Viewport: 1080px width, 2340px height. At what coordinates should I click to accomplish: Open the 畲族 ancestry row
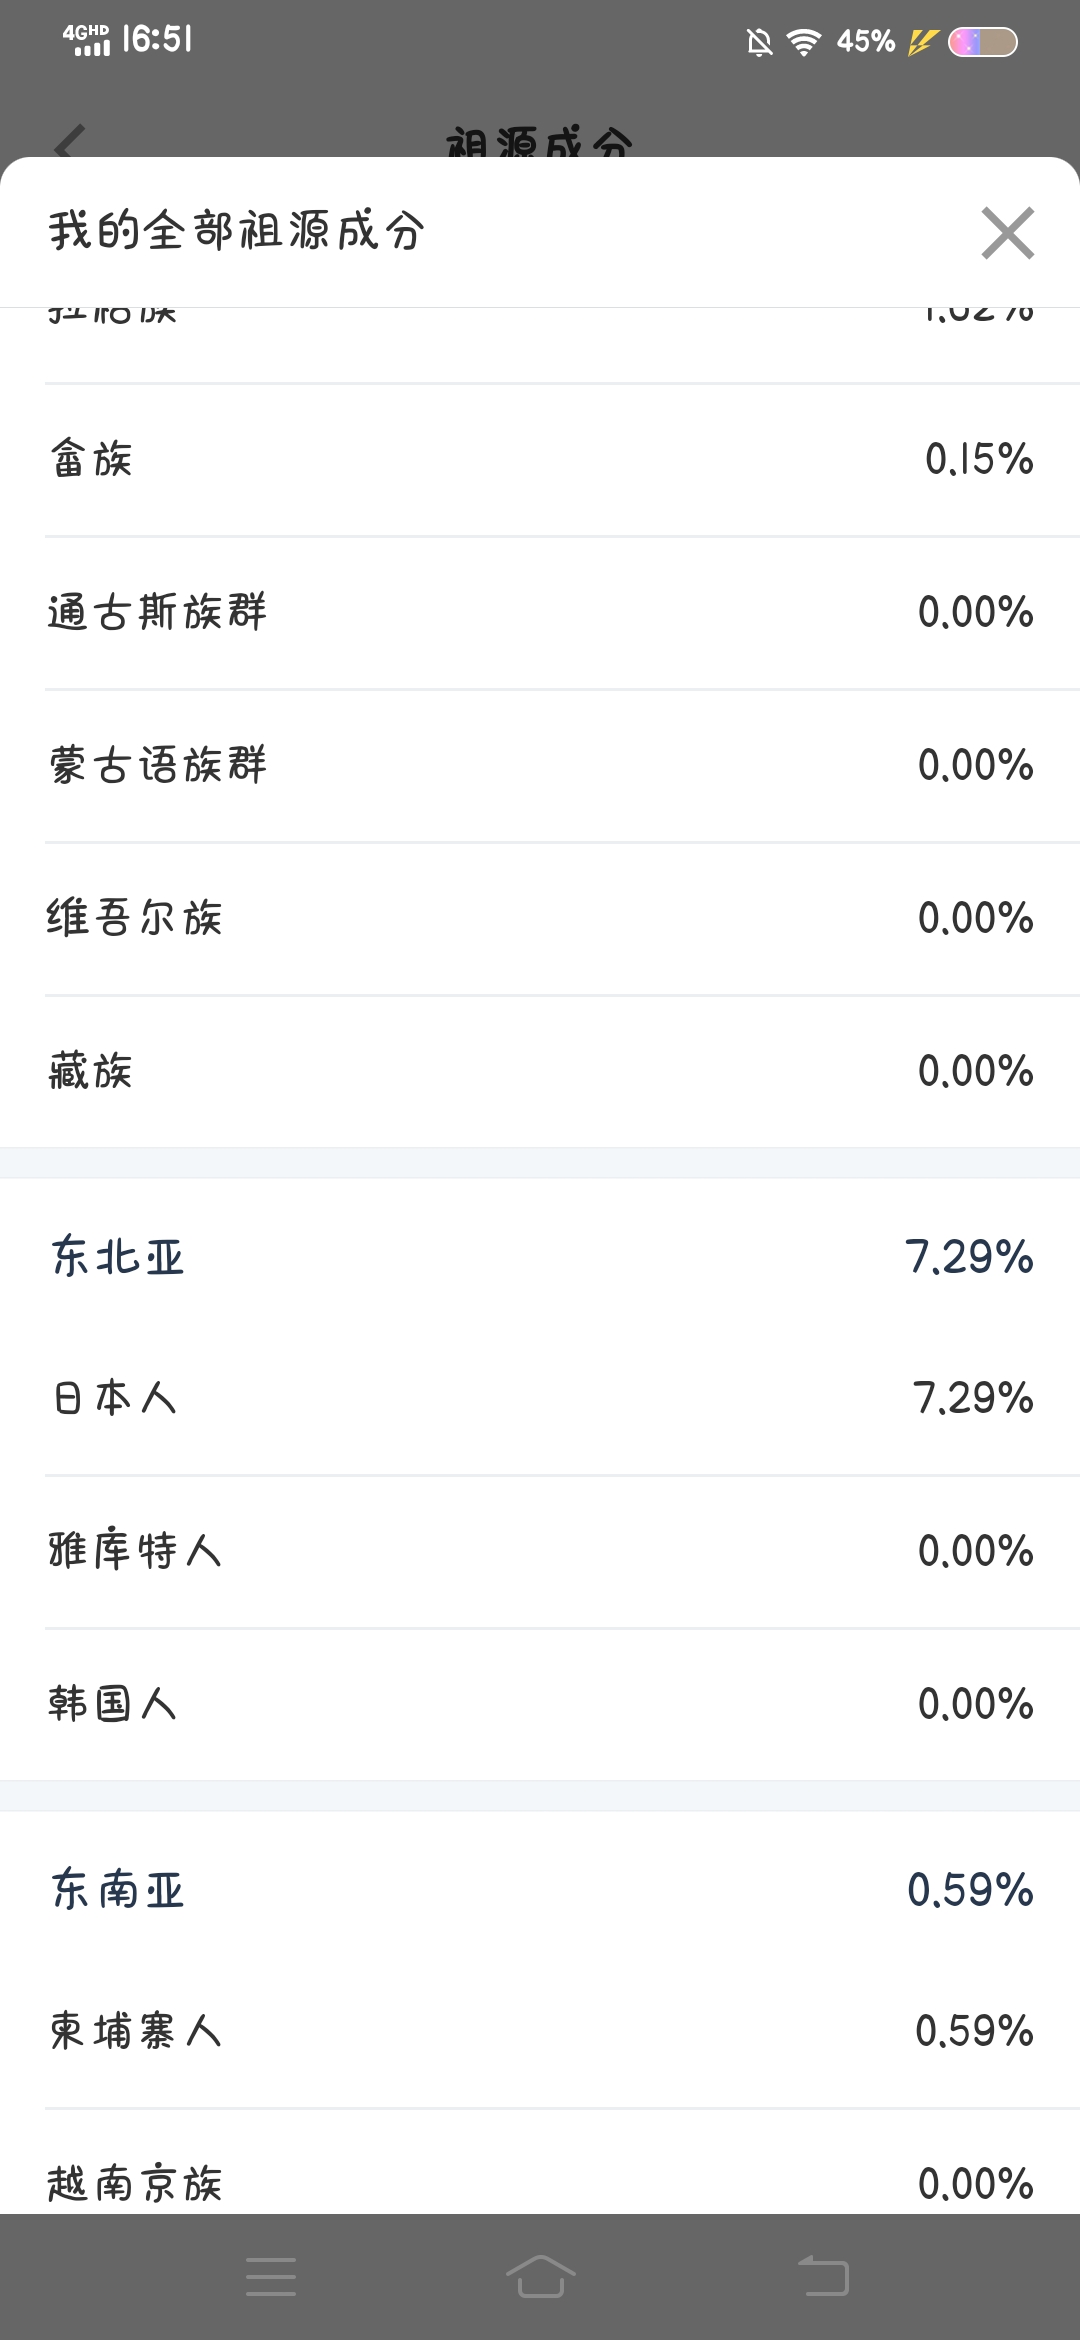tap(540, 460)
